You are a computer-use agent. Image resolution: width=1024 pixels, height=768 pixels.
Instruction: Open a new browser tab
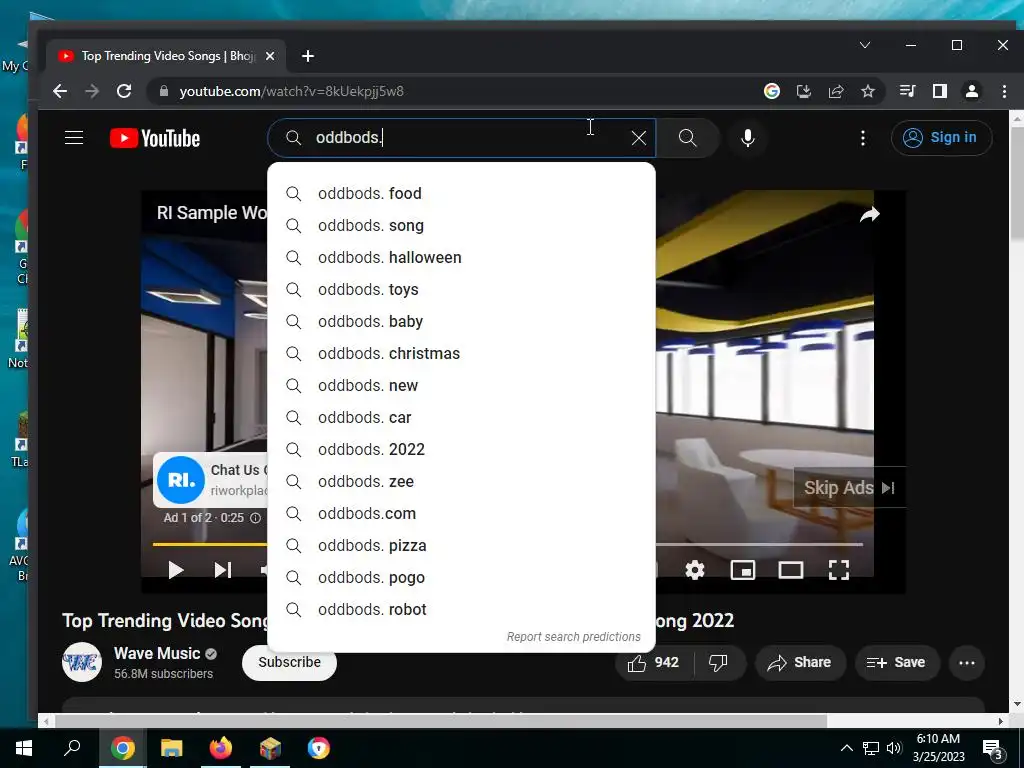pyautogui.click(x=308, y=56)
